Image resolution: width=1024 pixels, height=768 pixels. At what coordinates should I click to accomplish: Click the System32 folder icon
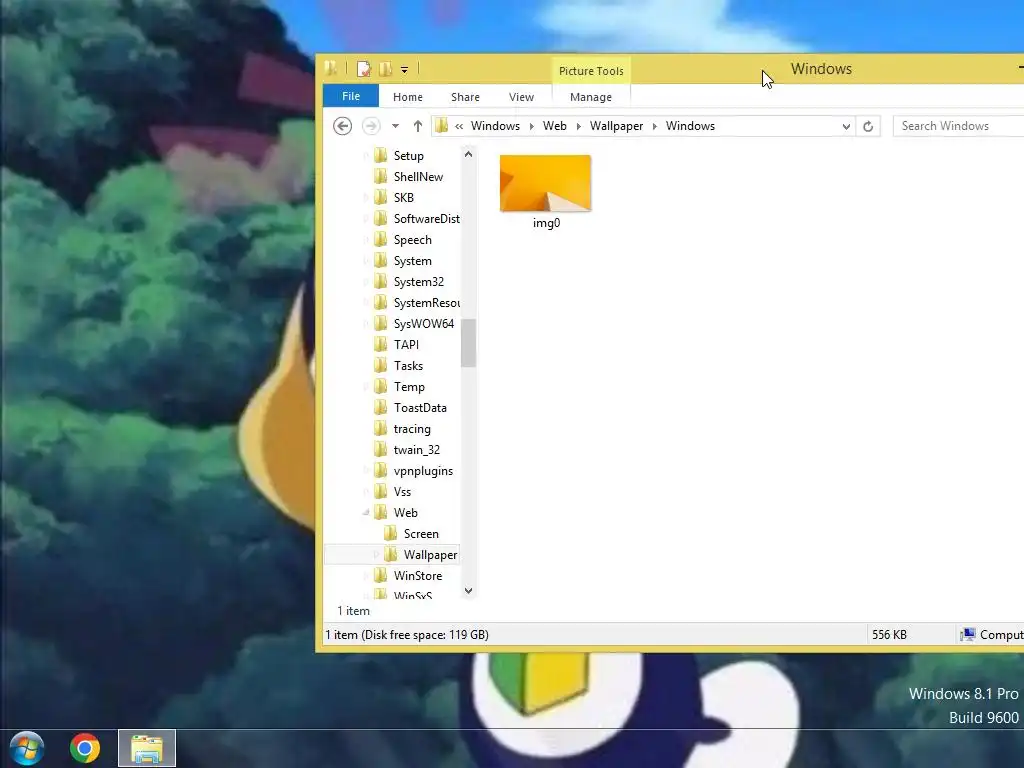381,281
